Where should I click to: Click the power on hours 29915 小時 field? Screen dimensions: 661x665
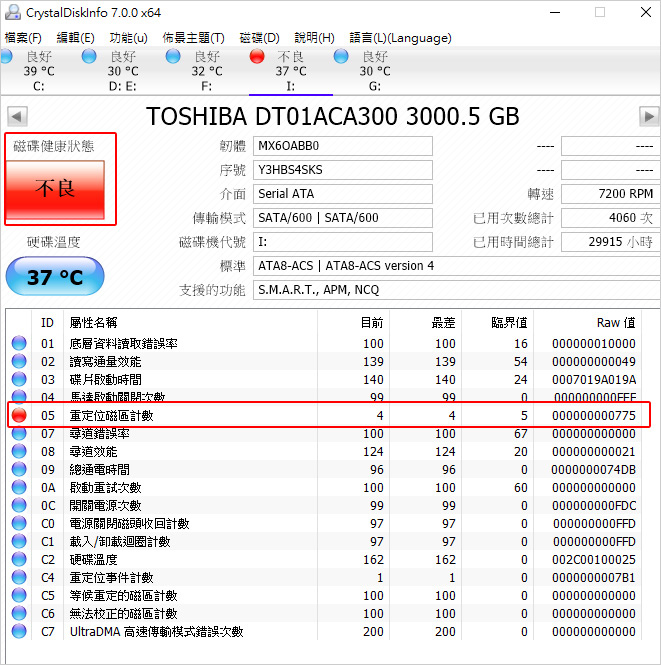610,242
